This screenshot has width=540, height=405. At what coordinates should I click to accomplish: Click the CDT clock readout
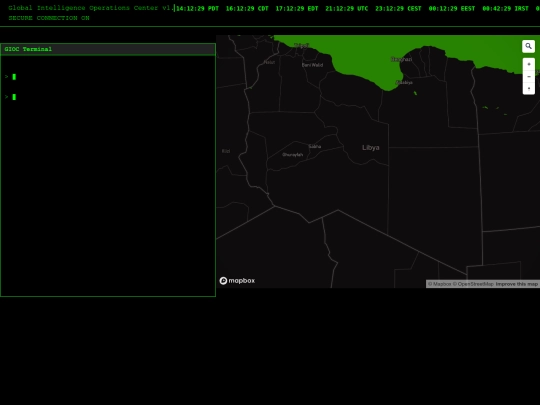pyautogui.click(x=247, y=9)
